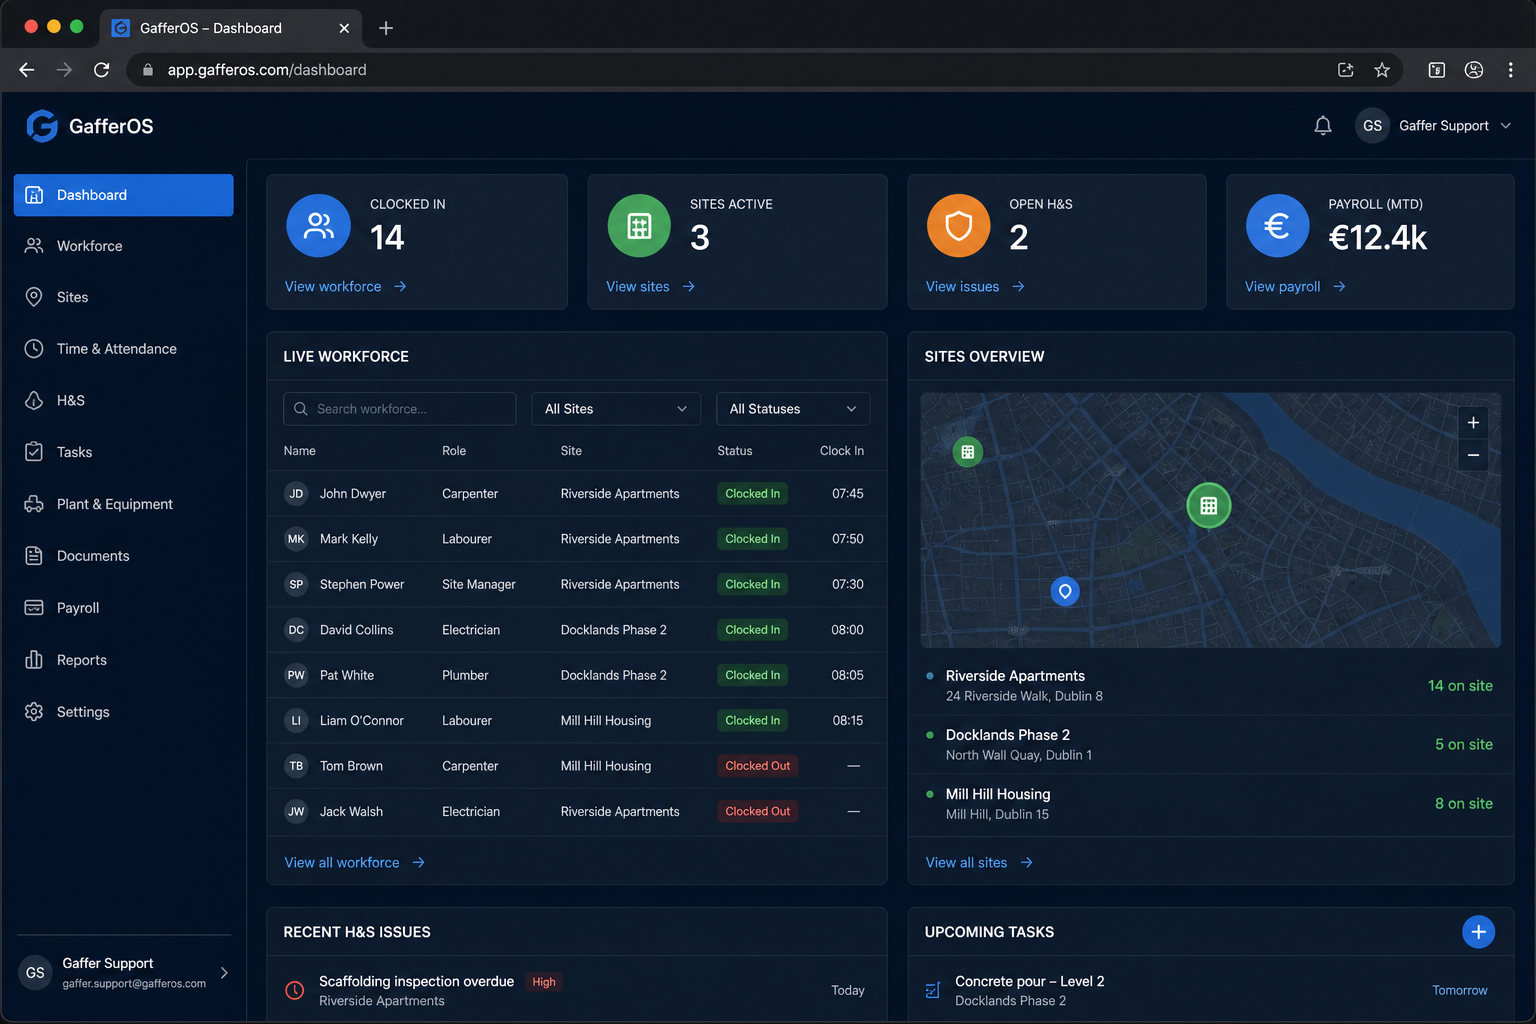The height and width of the screenshot is (1024, 1536).
Task: Open the Dashboard sidebar item
Action: pyautogui.click(x=124, y=195)
